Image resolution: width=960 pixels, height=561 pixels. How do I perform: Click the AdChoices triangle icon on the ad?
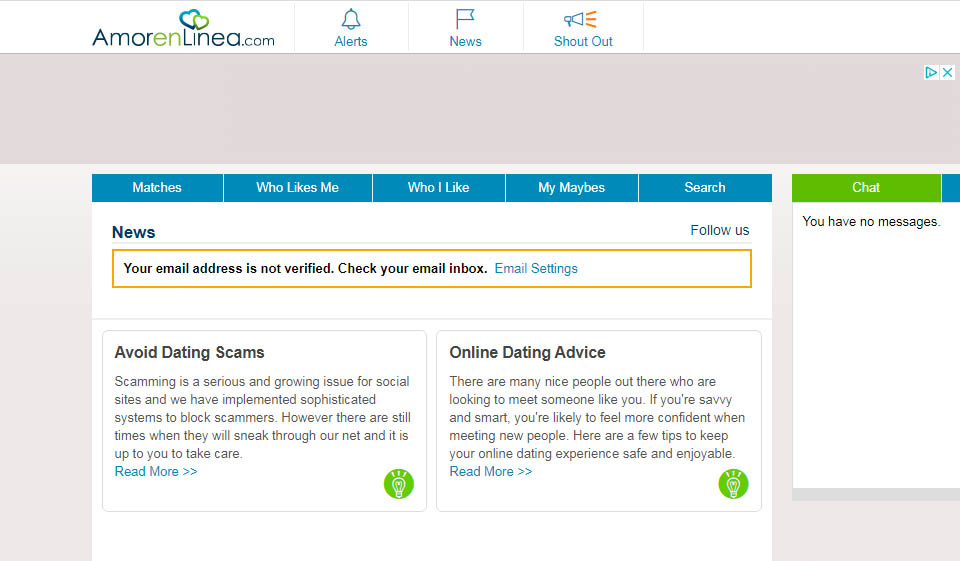click(931, 72)
